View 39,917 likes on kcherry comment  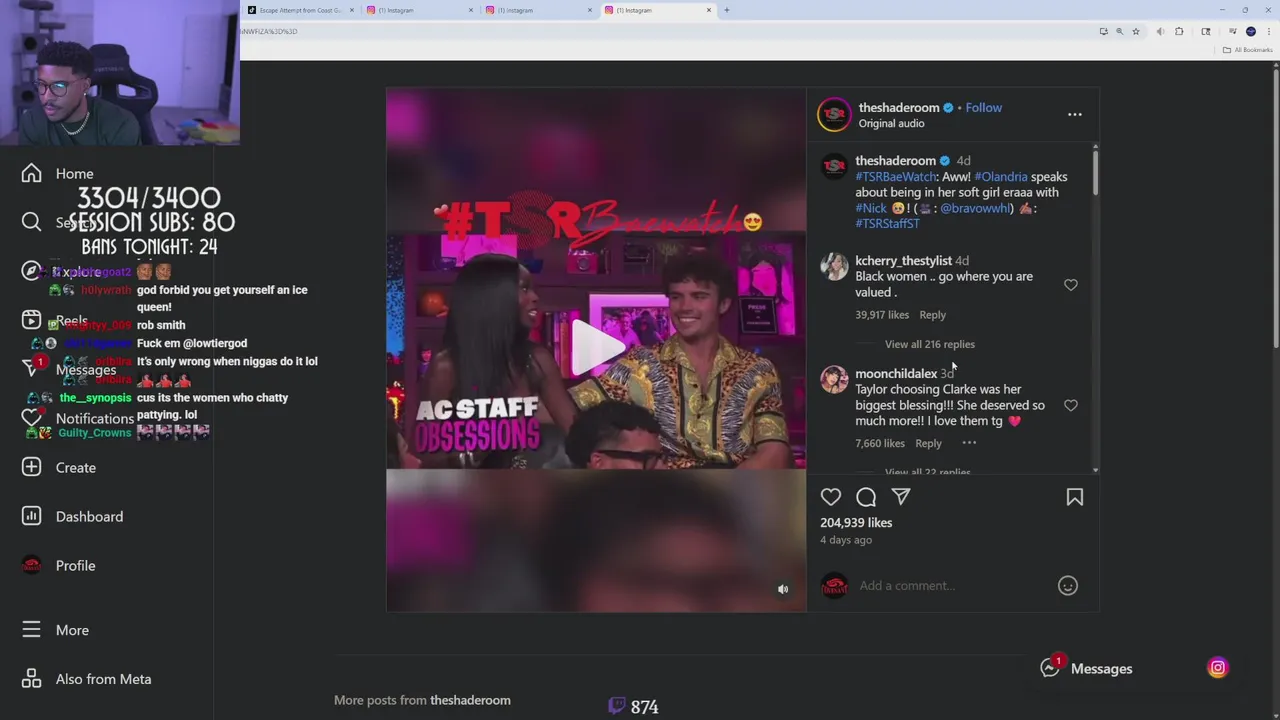882,315
